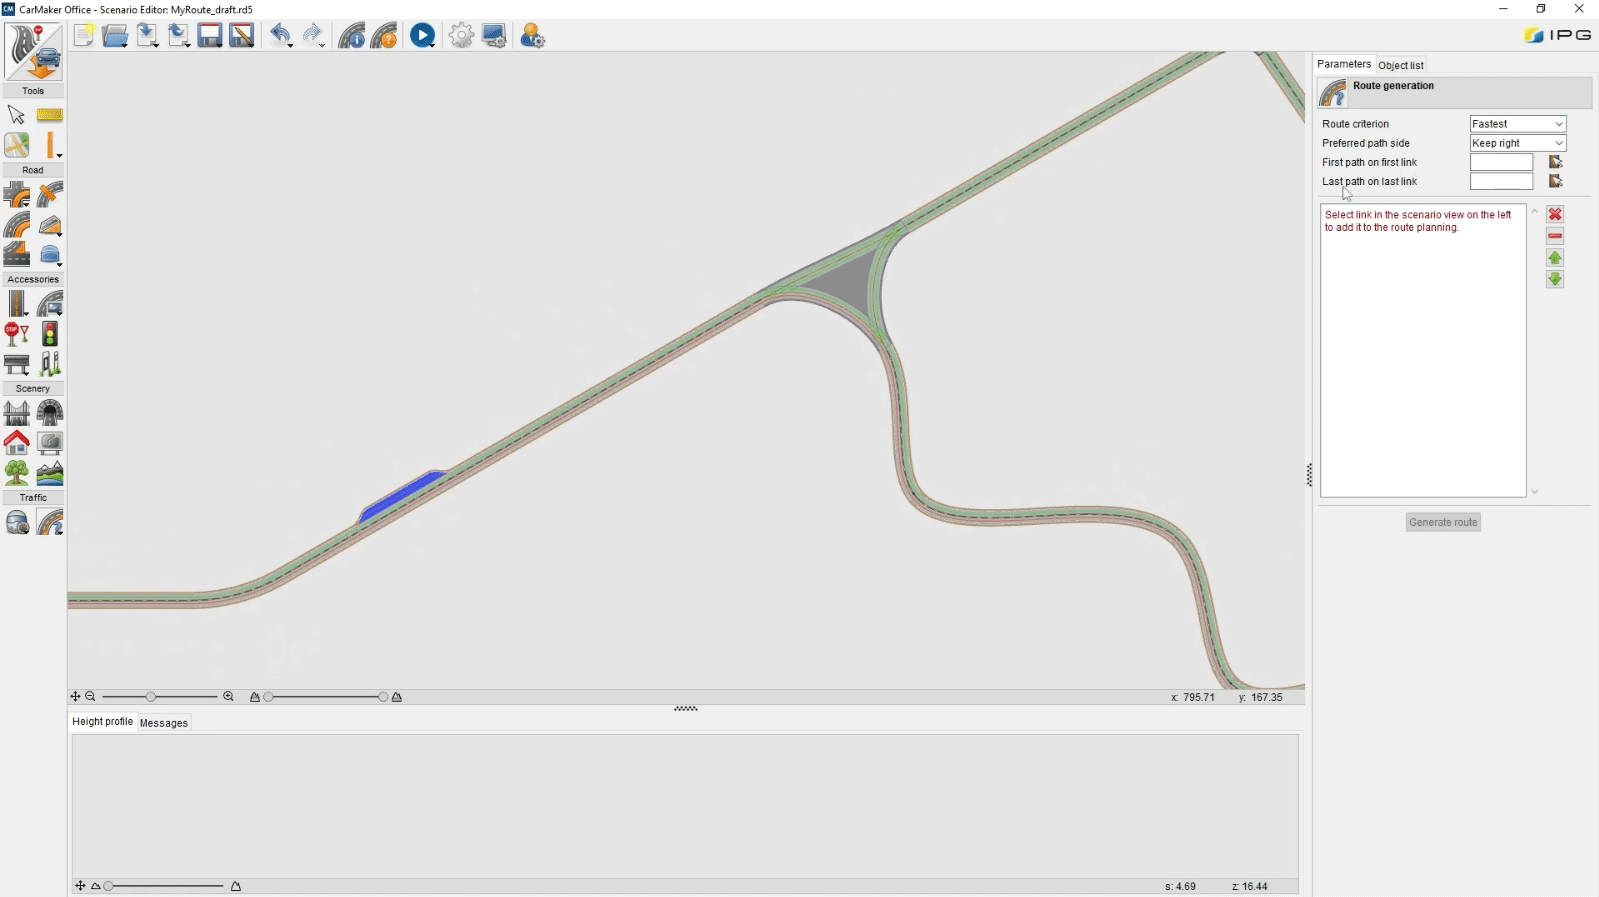Delete all links with red X button
Image resolution: width=1599 pixels, height=897 pixels.
pyautogui.click(x=1555, y=214)
